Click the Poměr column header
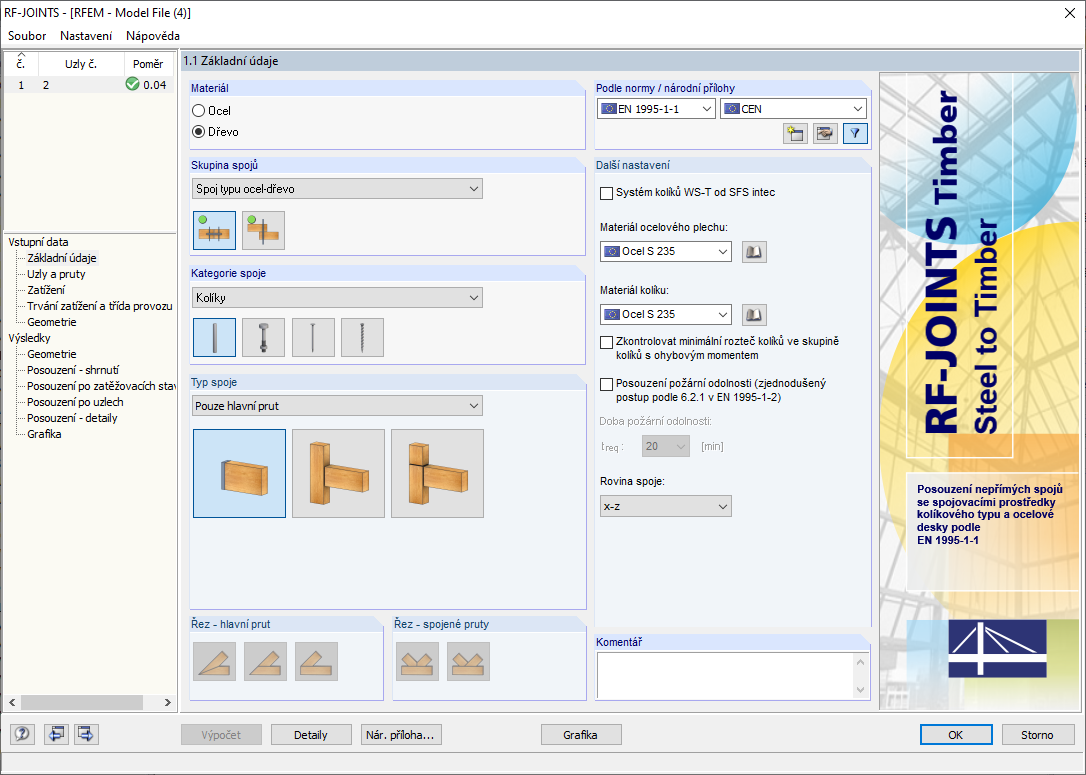 [148, 64]
